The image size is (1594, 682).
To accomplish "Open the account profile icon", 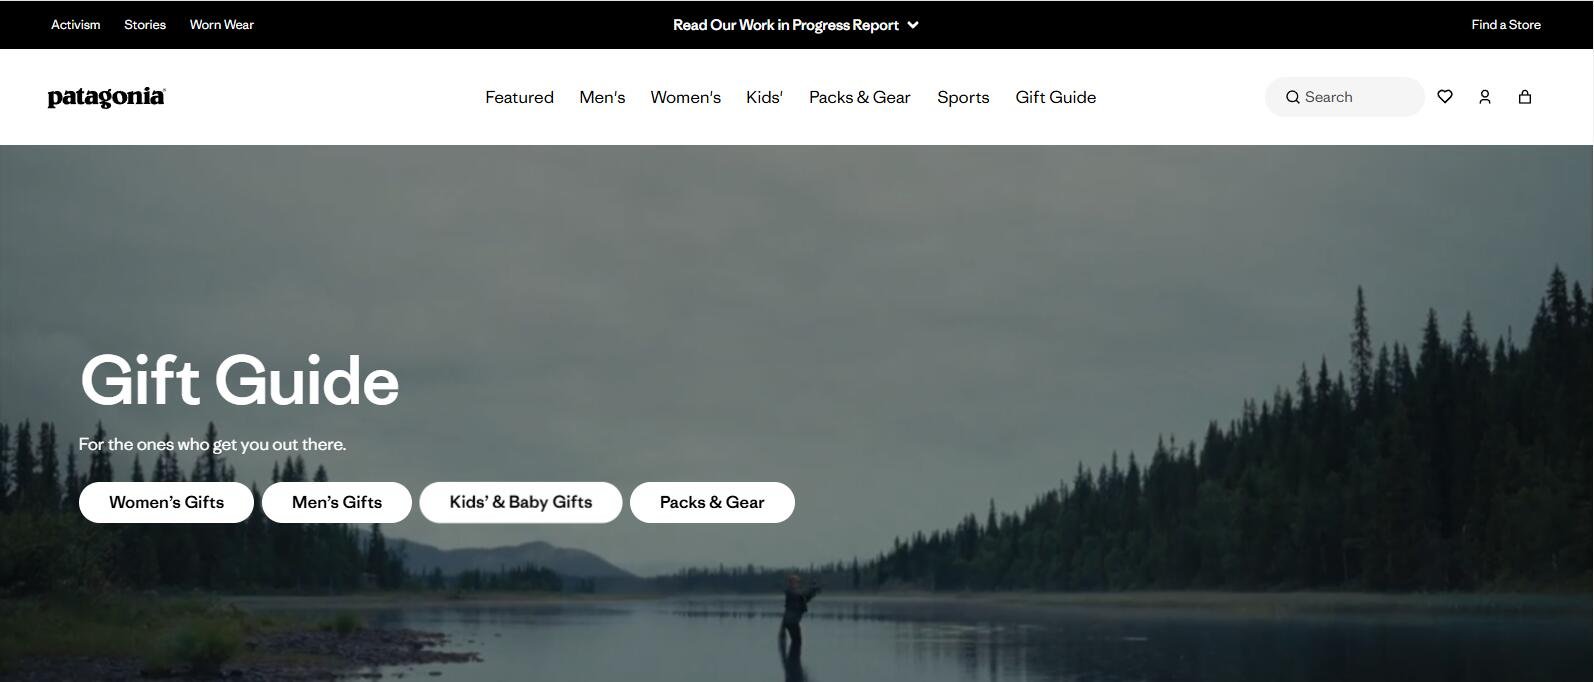I will 1484,97.
